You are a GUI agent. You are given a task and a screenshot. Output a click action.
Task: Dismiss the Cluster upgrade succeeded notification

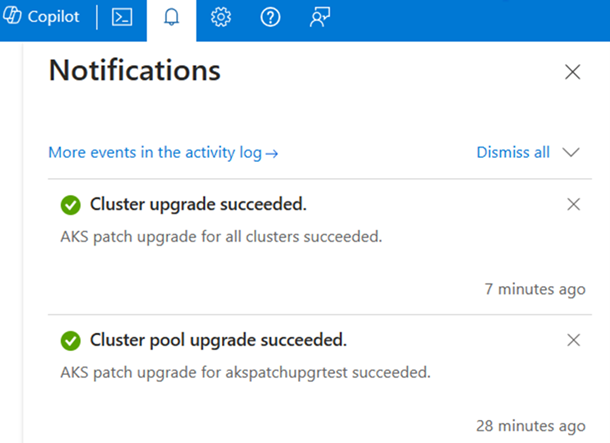pos(573,204)
